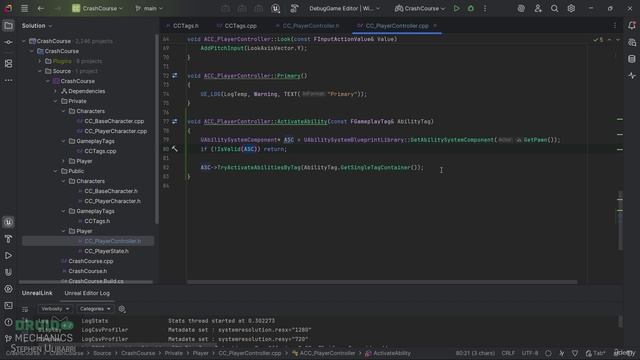This screenshot has width=640, height=360.
Task: Open the CrashCourse project dropdown
Action: click(x=98, y=8)
